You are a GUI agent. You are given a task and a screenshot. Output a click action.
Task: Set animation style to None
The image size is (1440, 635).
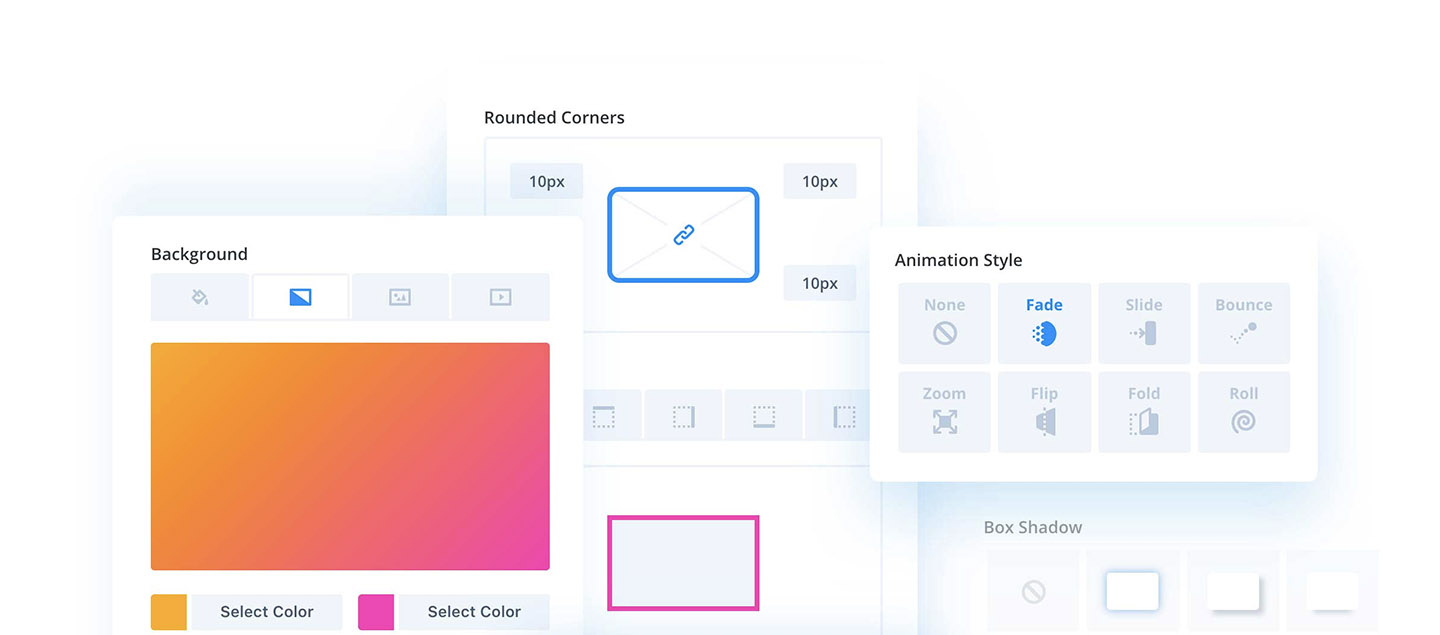[944, 323]
